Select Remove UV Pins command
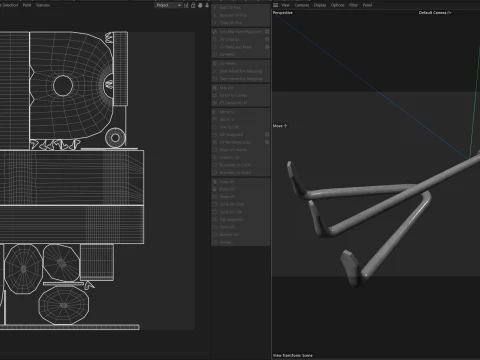Screen dimensions: 480x360 240,15
